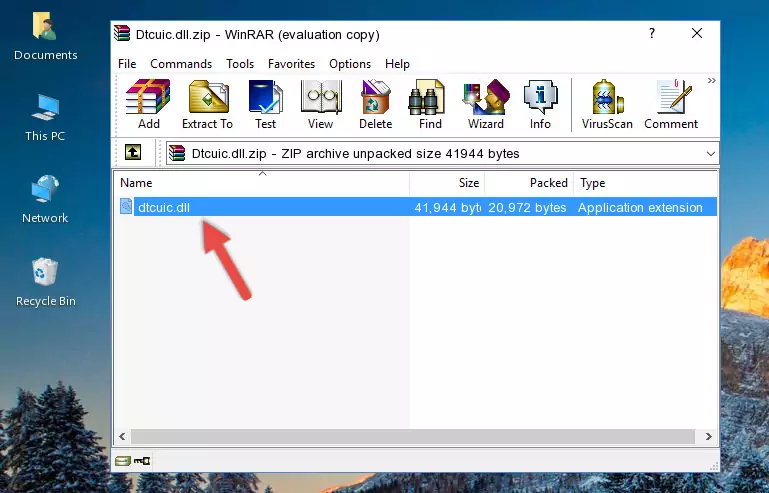Open the Help menu

(x=397, y=64)
